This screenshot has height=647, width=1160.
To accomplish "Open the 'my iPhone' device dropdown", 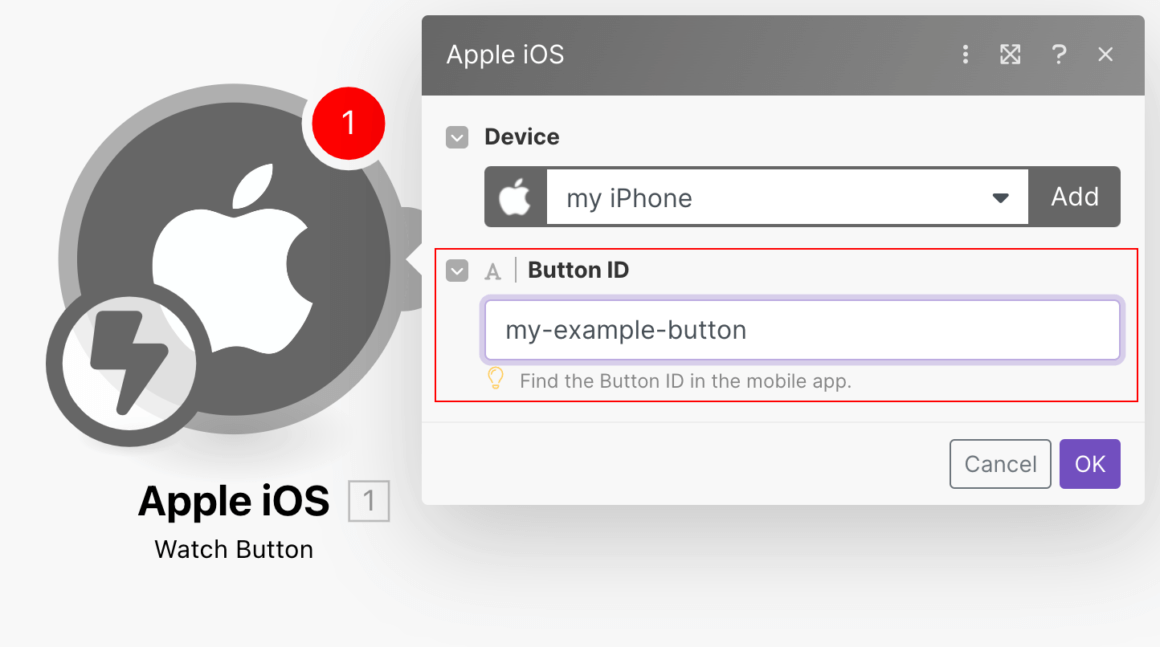I will coord(770,197).
